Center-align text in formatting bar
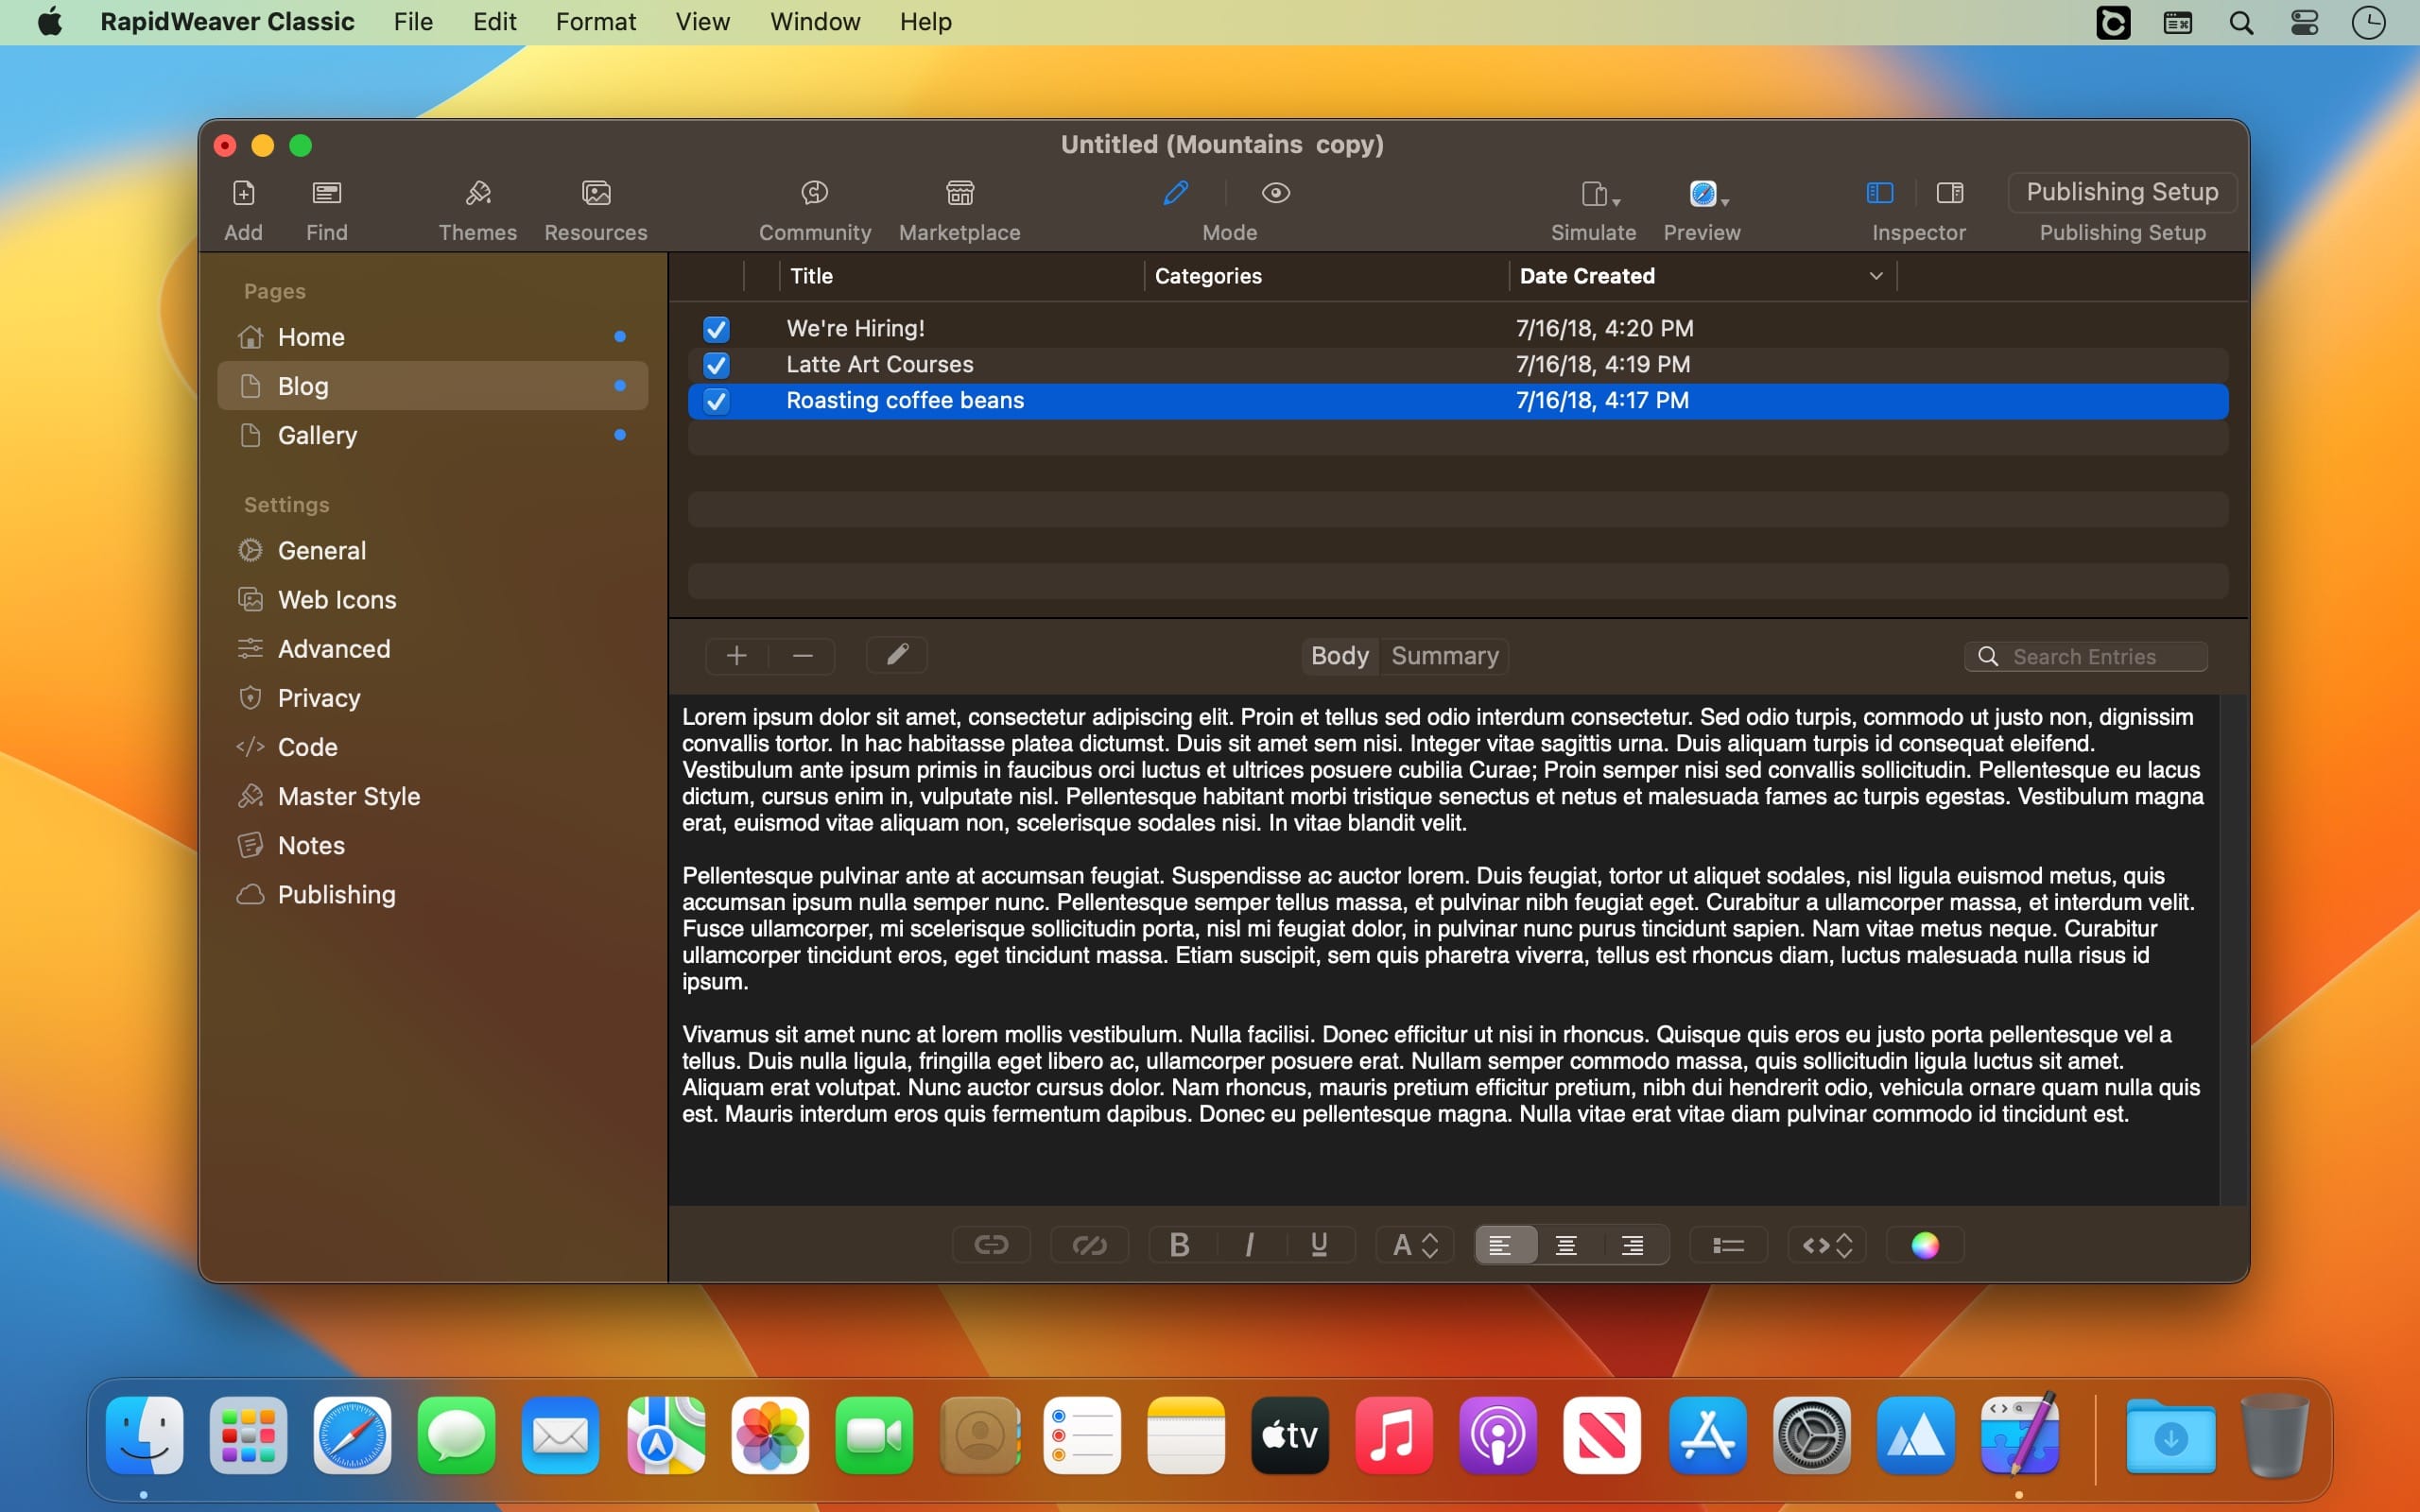Viewport: 2420px width, 1512px height. point(1566,1245)
